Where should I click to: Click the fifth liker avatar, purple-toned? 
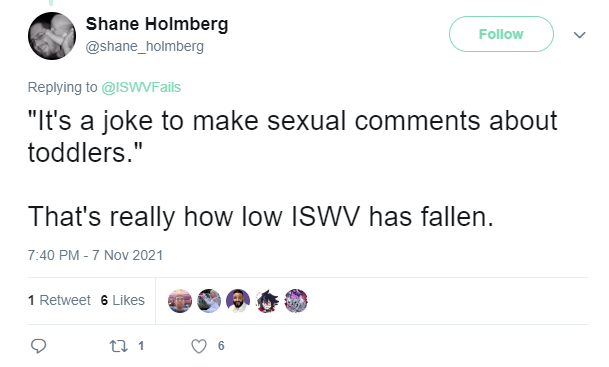pos(296,301)
